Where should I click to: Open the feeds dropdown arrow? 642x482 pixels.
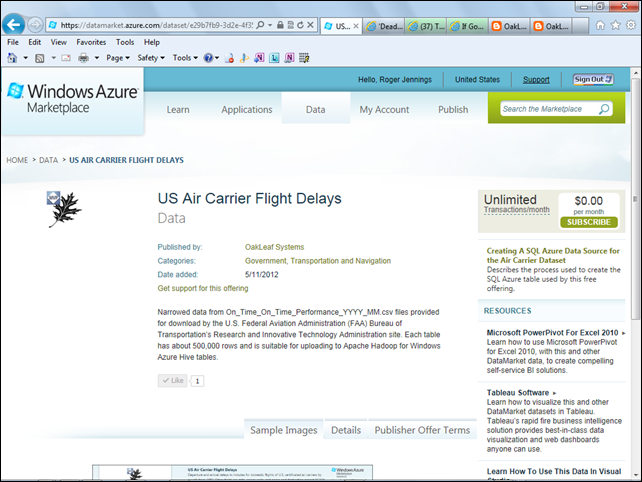point(53,58)
